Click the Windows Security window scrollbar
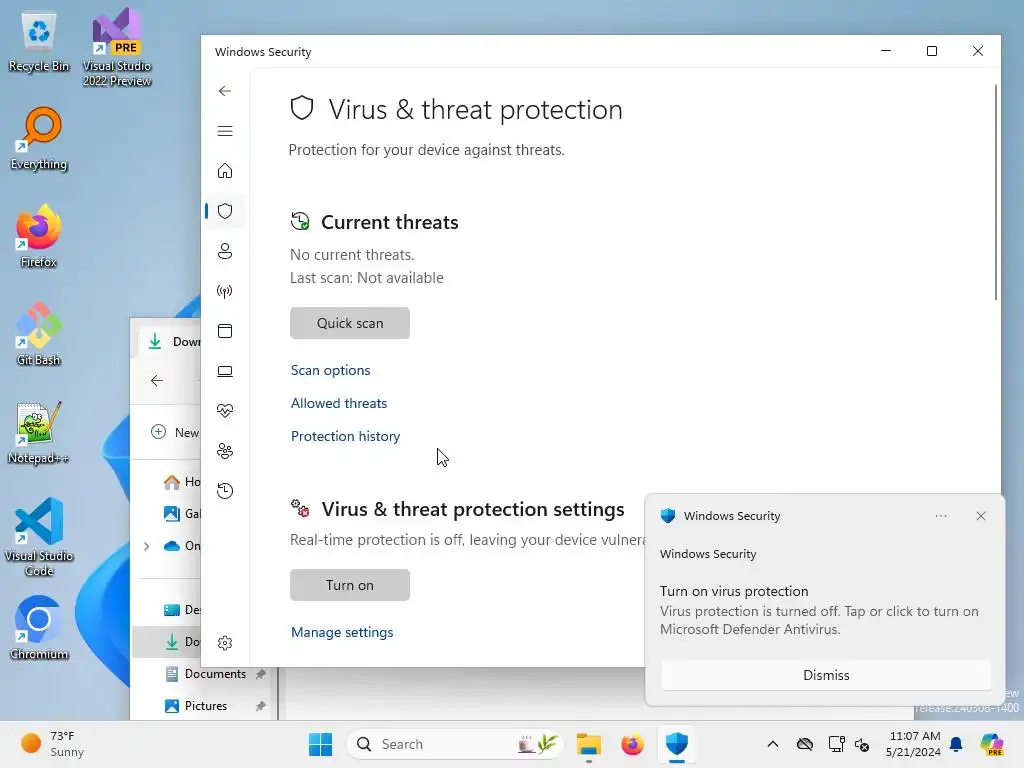1024x768 pixels. tap(996, 193)
